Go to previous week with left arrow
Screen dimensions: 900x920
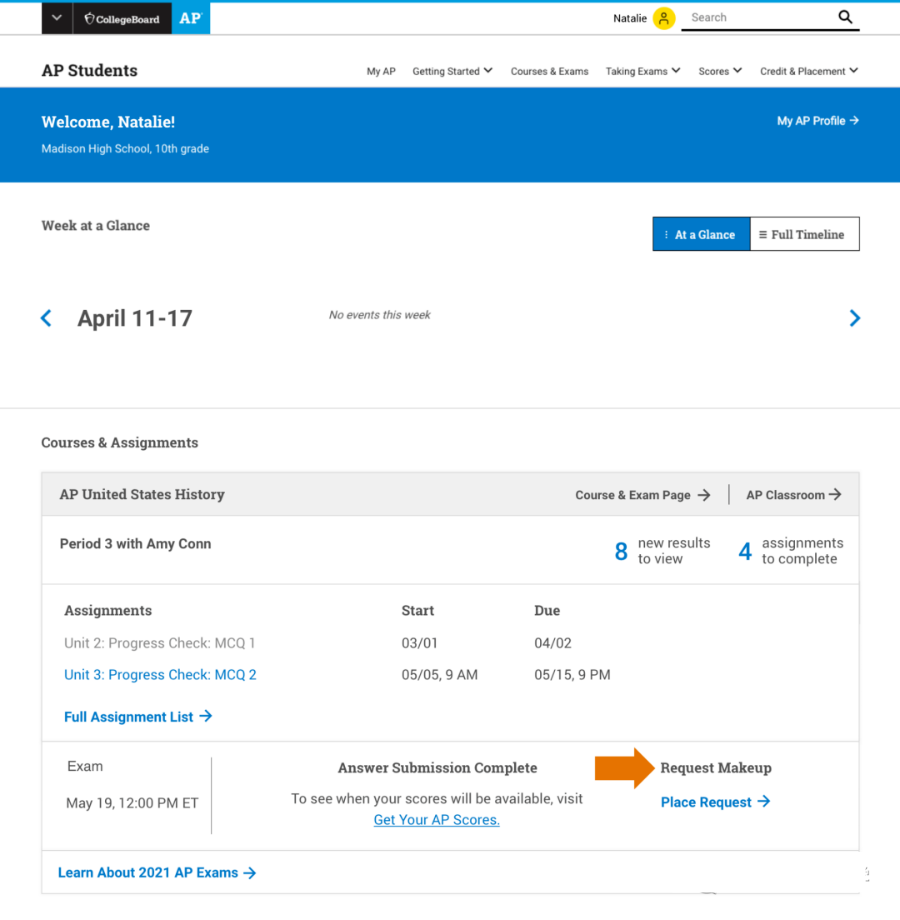46,318
